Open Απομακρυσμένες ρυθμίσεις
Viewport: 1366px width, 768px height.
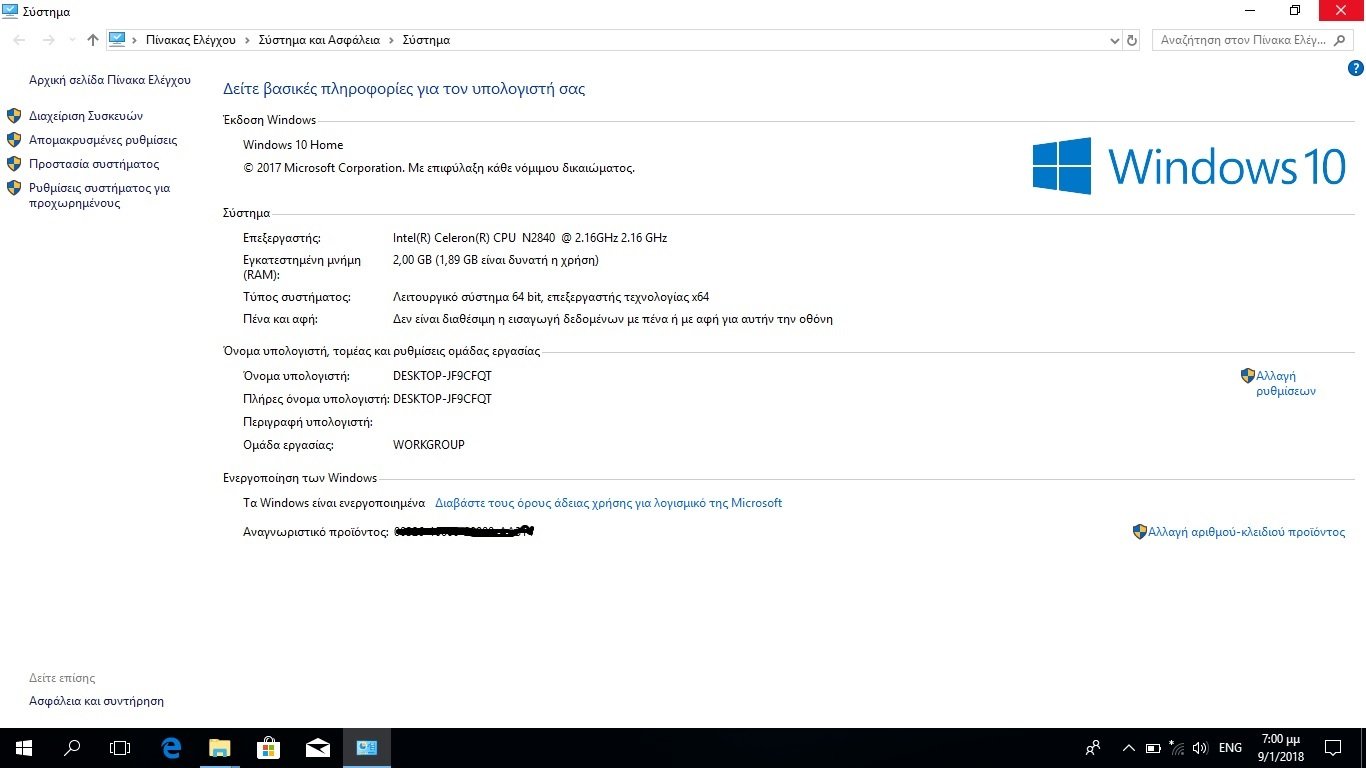click(x=103, y=140)
